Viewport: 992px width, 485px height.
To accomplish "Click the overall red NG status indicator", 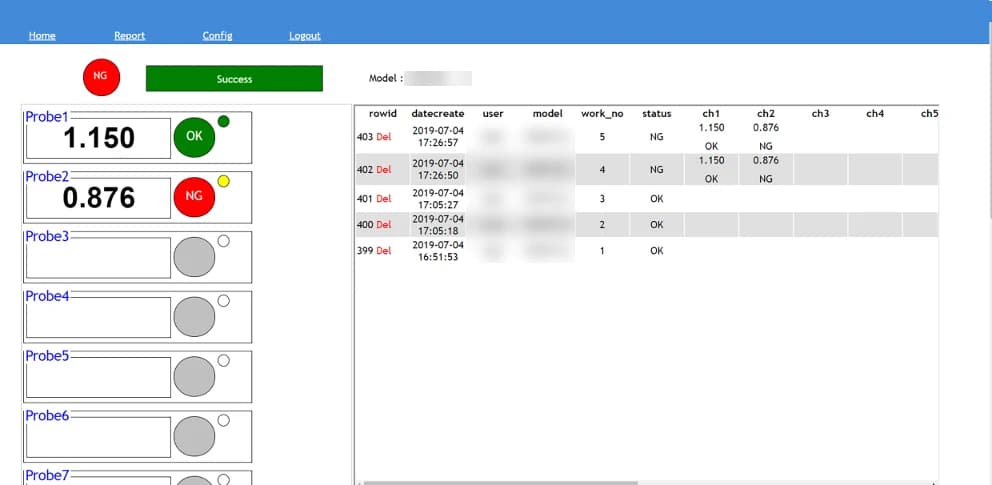I will [101, 77].
